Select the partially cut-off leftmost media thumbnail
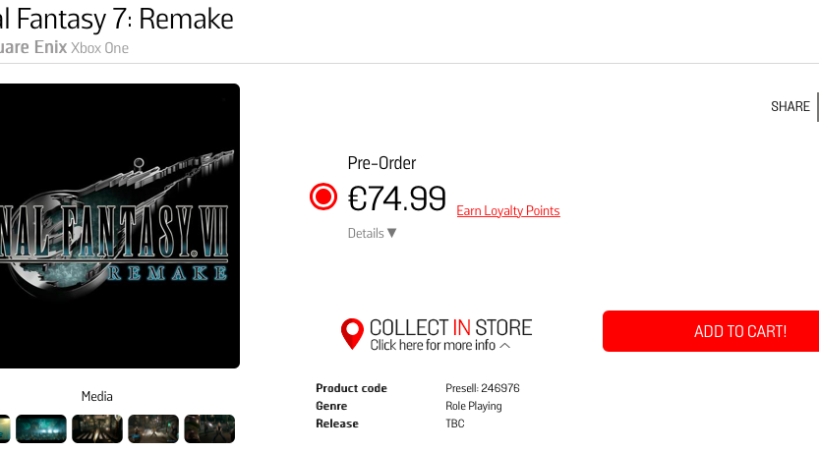The height and width of the screenshot is (452, 819). tap(4, 428)
